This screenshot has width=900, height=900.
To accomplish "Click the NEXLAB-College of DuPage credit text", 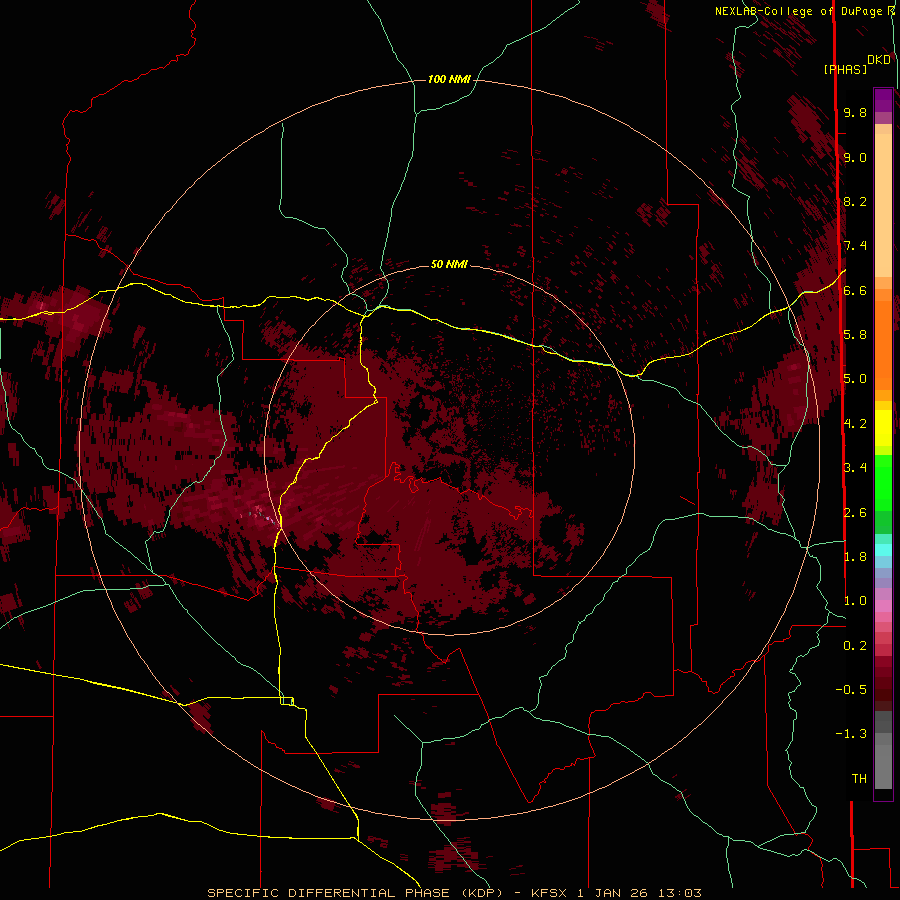I will [798, 11].
